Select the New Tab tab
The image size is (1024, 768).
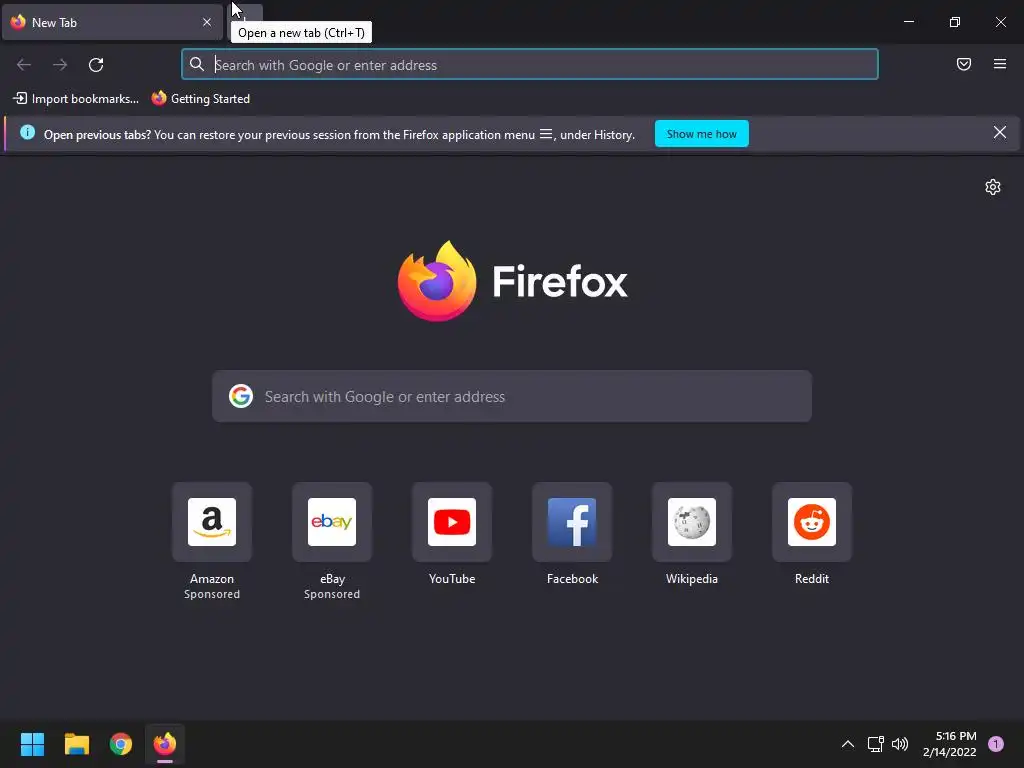pos(112,22)
